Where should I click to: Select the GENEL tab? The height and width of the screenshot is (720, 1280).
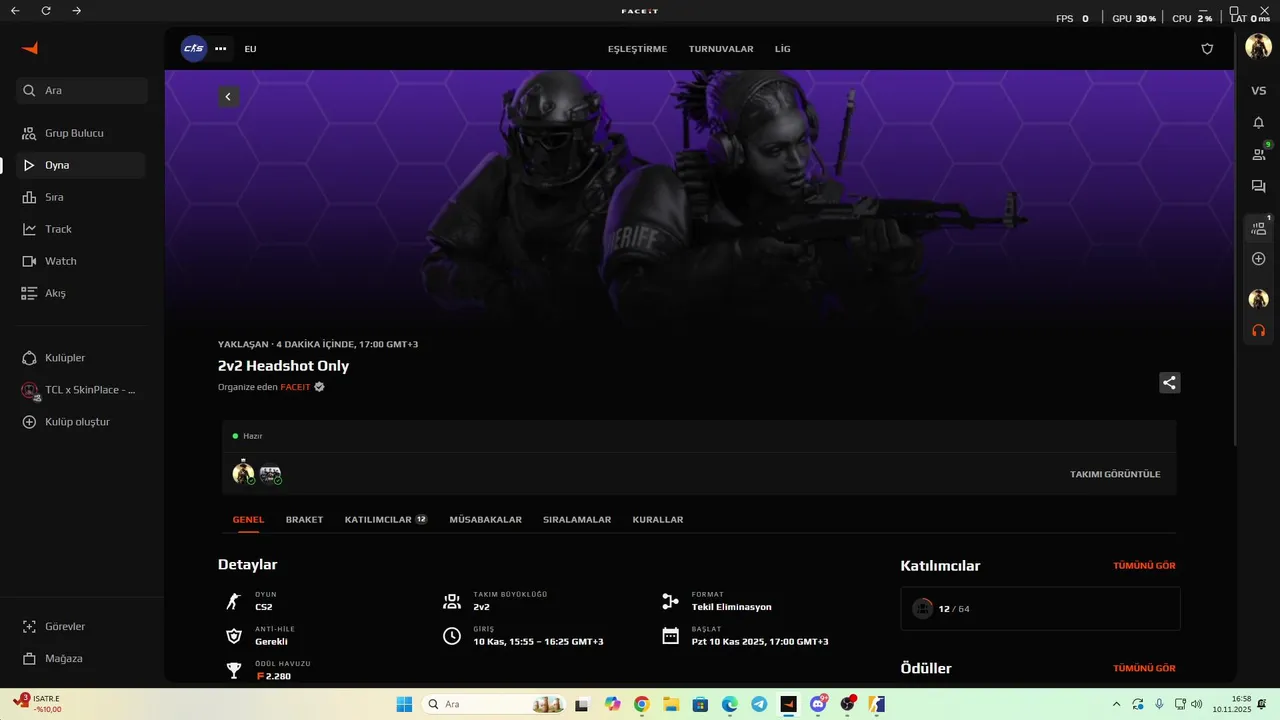pyautogui.click(x=248, y=520)
